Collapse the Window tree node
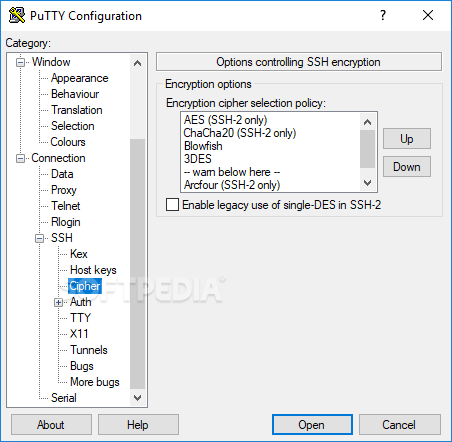 tap(21, 62)
